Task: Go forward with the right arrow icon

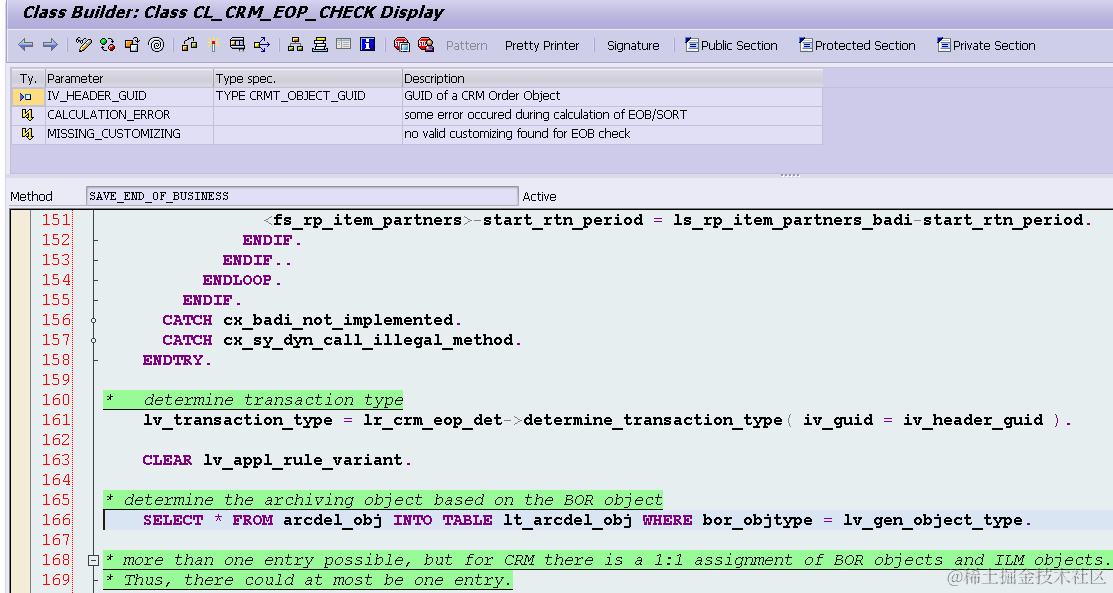Action: pos(50,45)
